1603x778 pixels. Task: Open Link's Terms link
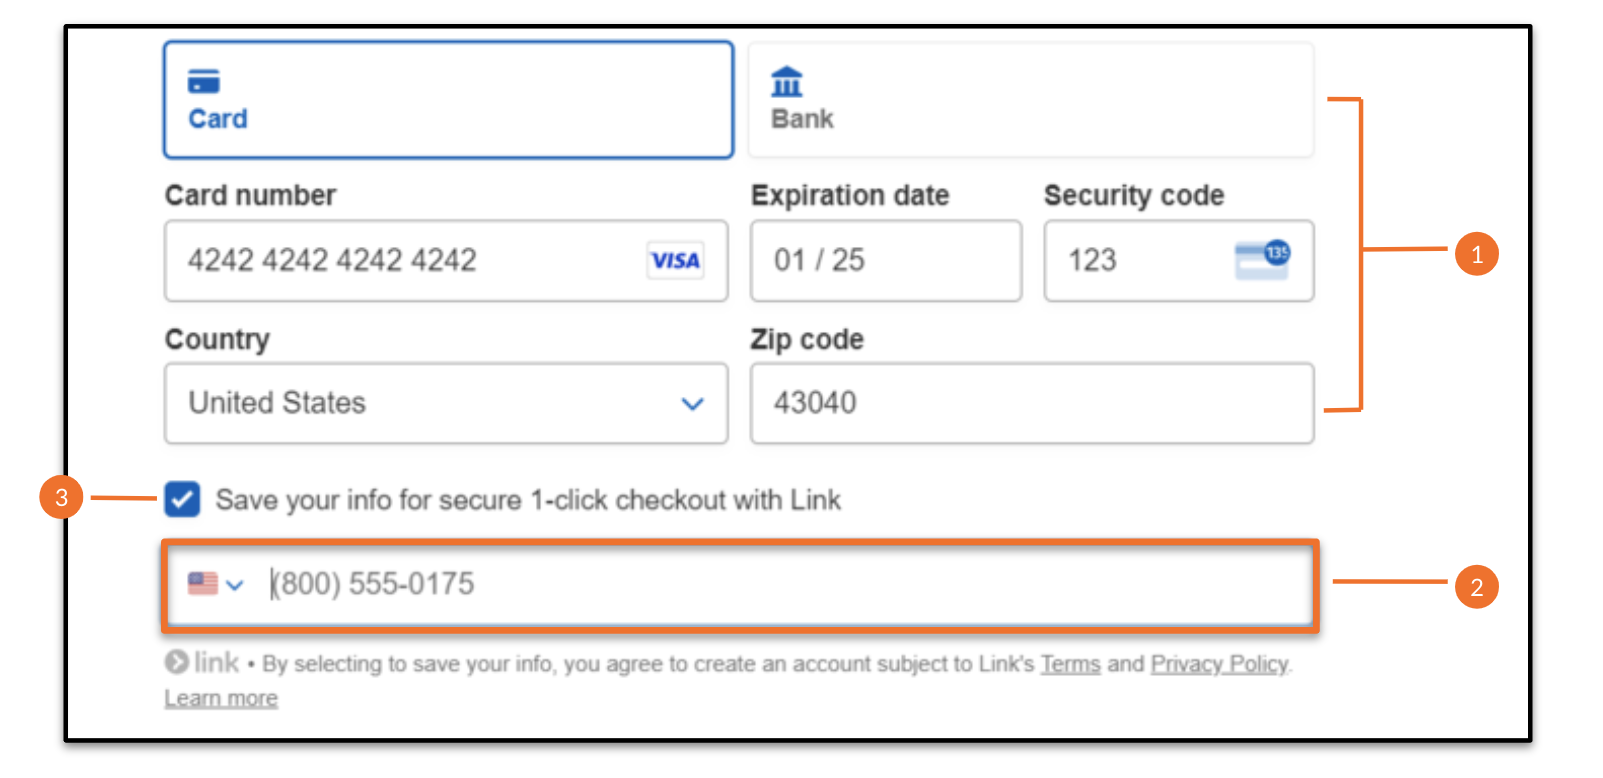click(1070, 664)
